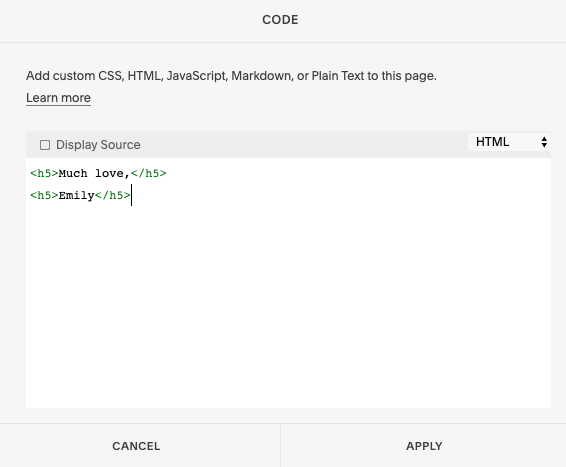Follow the Learn more link
This screenshot has height=467, width=566.
[58, 98]
